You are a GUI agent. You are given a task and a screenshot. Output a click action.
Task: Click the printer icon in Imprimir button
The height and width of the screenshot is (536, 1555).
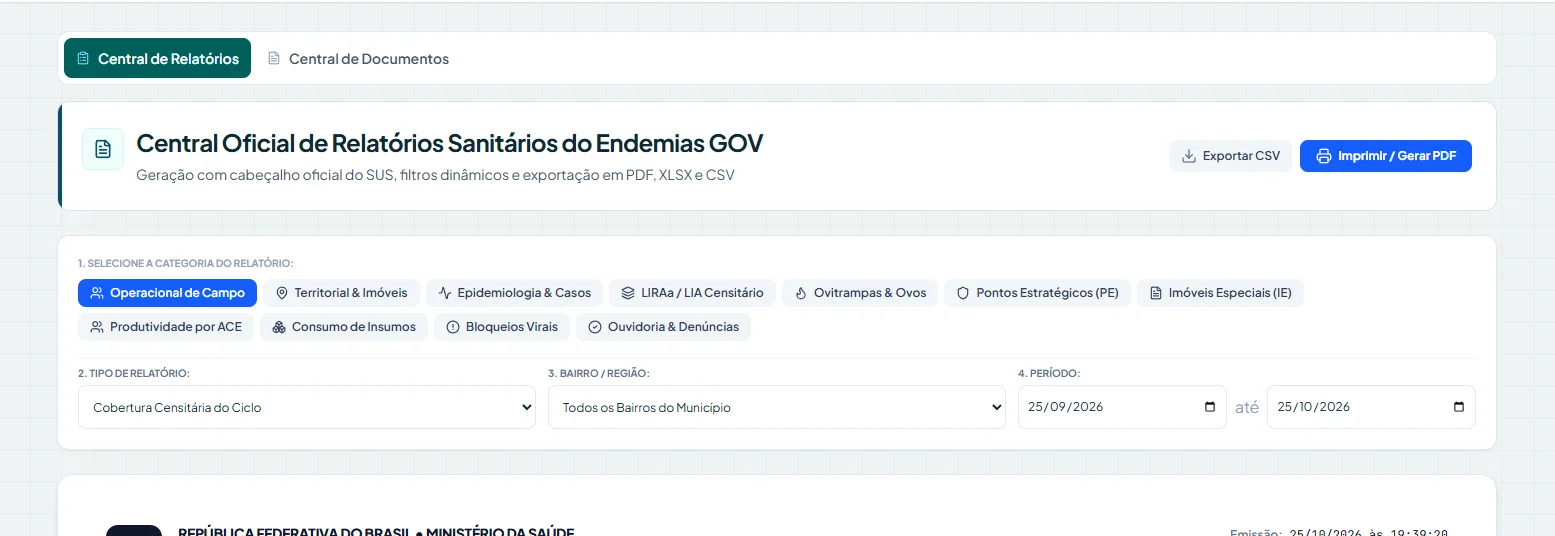[x=1324, y=156]
